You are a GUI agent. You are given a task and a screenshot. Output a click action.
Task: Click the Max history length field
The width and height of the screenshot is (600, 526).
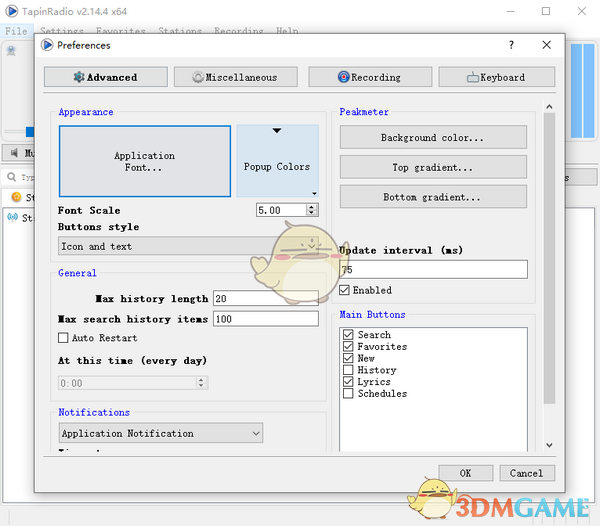[266, 298]
